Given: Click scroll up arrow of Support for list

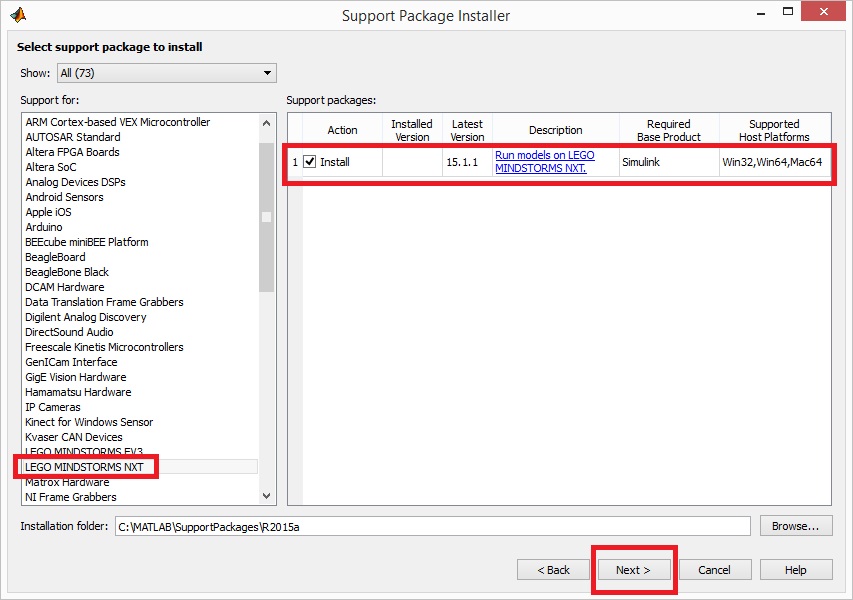Looking at the screenshot, I should 267,123.
